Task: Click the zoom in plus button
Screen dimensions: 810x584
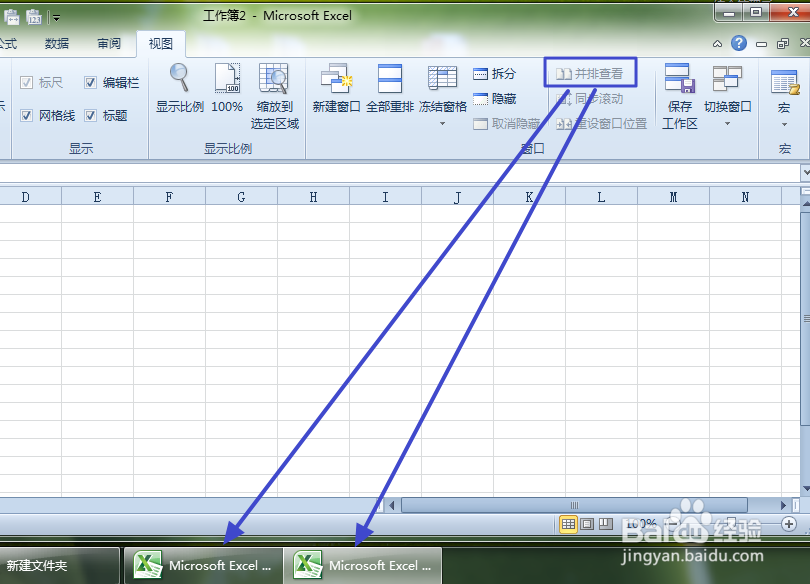Action: (x=789, y=524)
